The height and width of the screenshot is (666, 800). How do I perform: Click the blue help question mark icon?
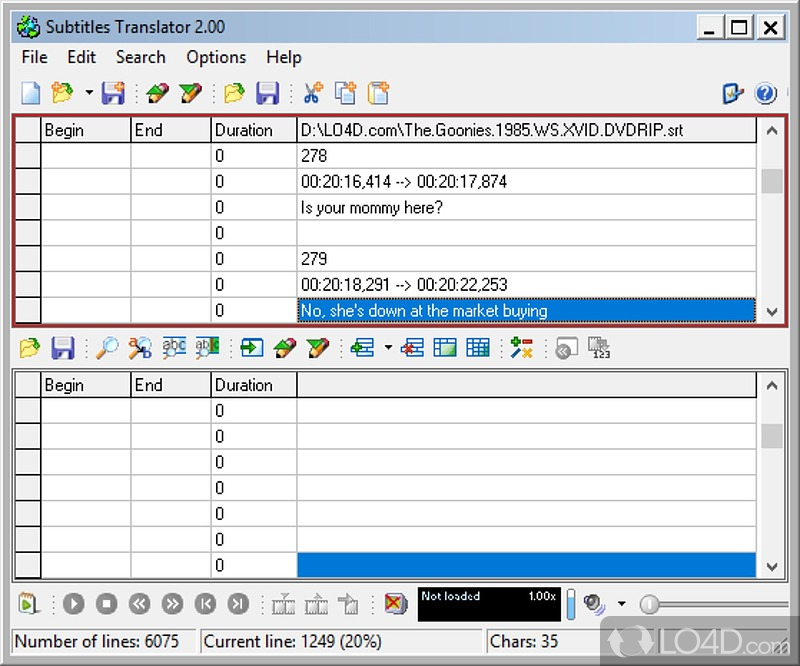[x=766, y=94]
